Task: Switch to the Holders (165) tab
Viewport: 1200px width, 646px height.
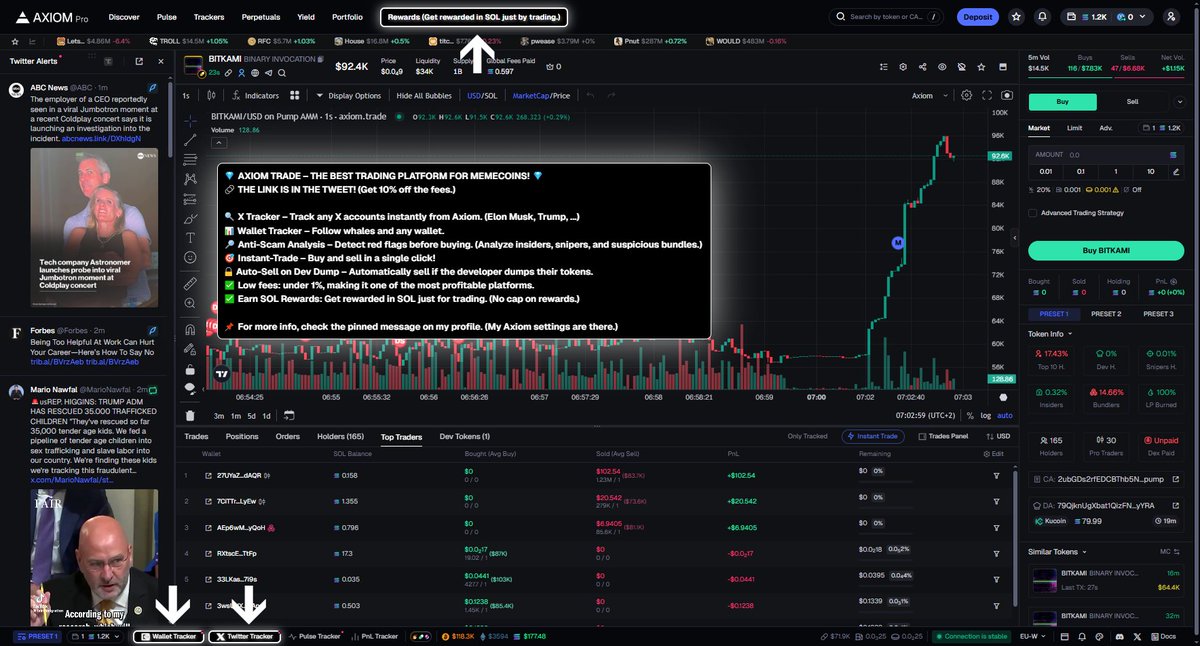Action: click(x=340, y=437)
